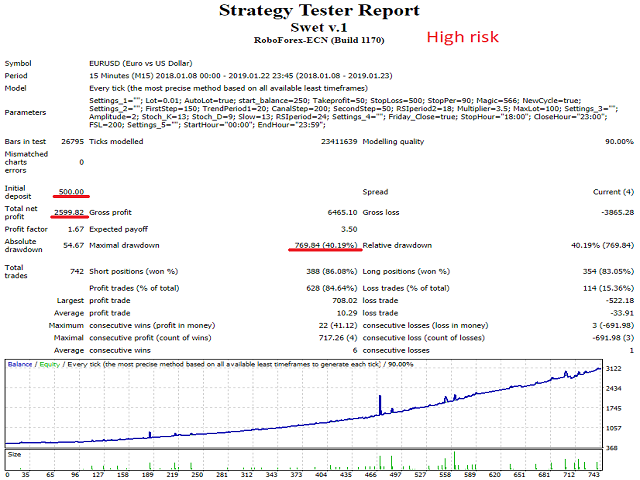The width and height of the screenshot is (640, 480).
Task: Click the 'Size' panel label
Action: tap(14, 455)
